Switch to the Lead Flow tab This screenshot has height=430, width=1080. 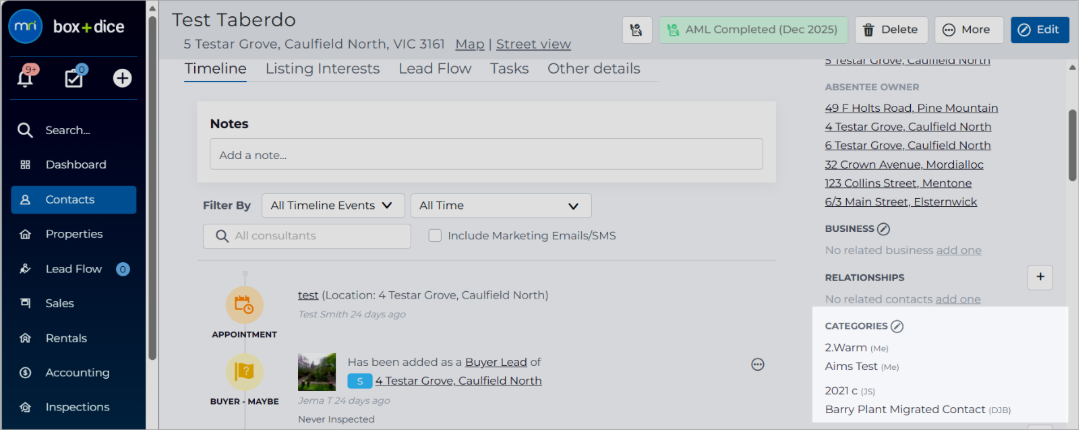pos(435,69)
